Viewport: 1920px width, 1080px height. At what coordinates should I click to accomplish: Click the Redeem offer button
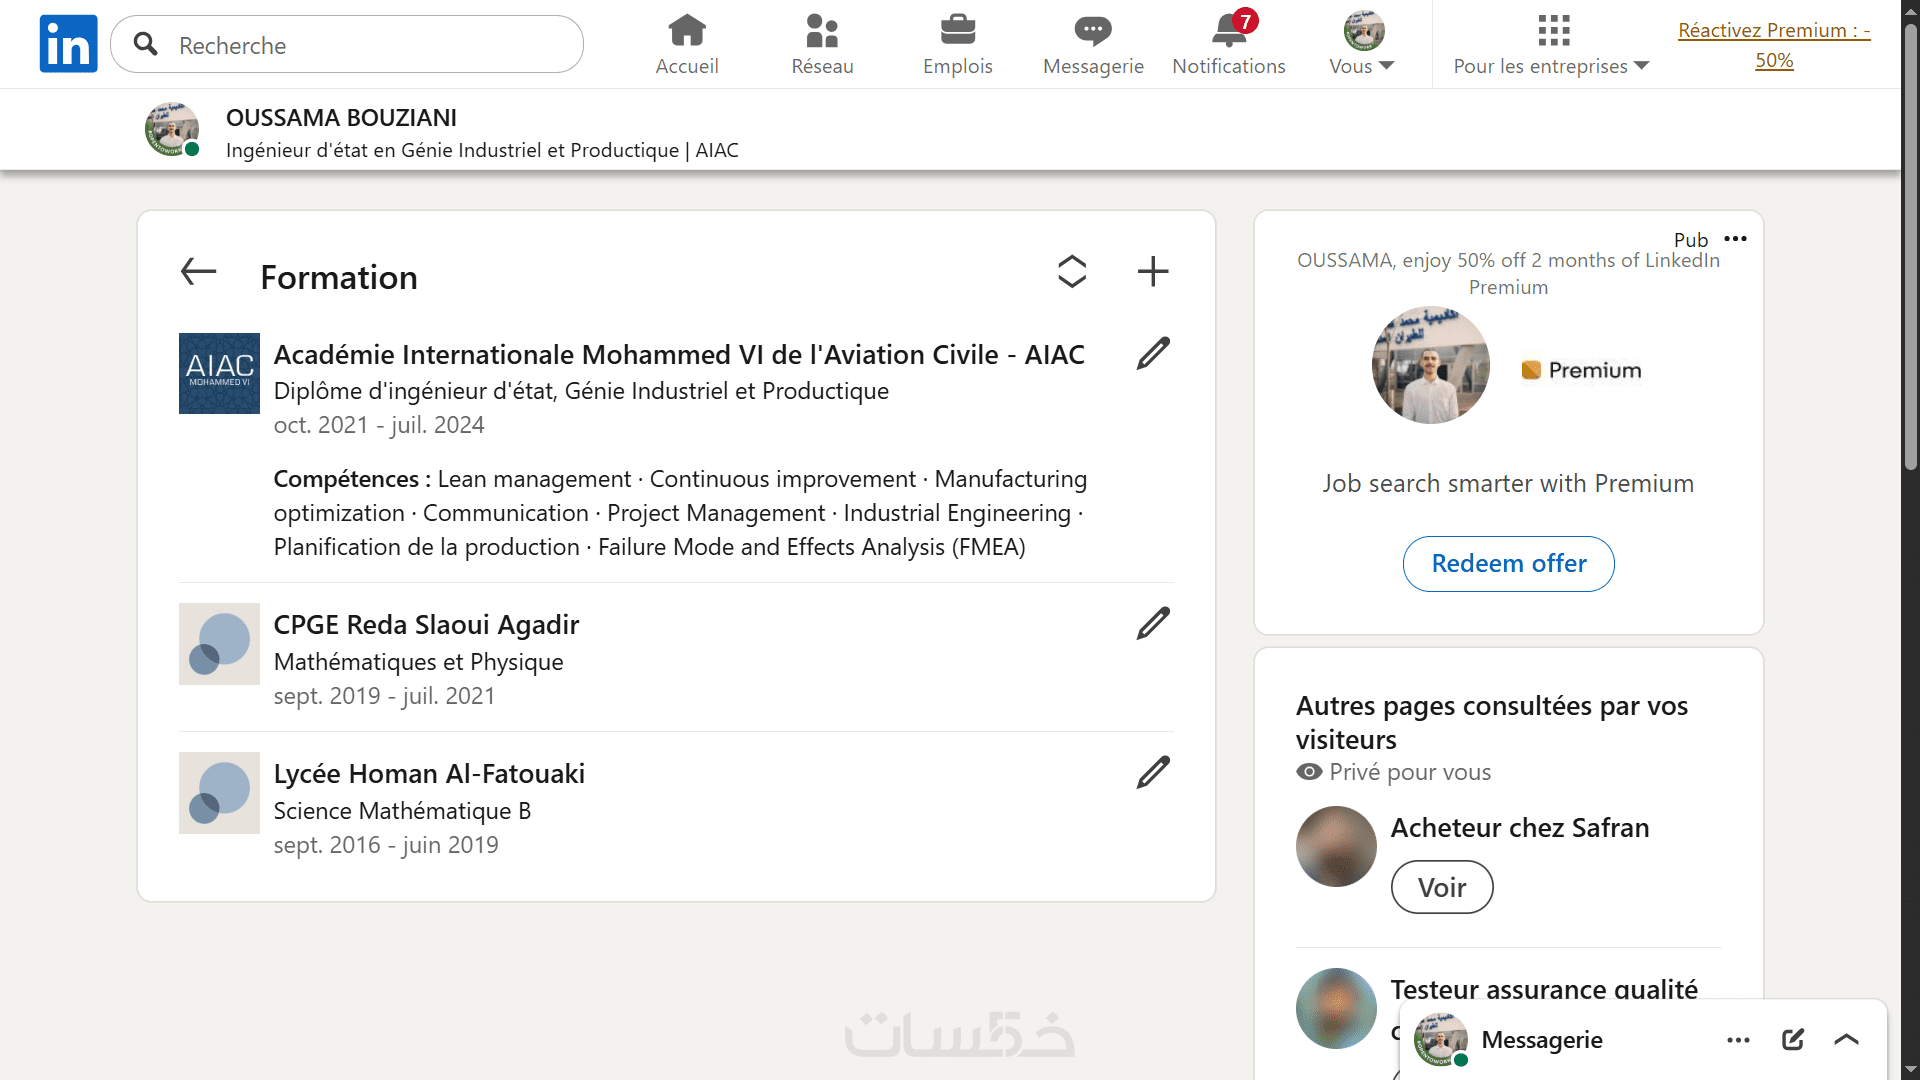click(x=1508, y=563)
